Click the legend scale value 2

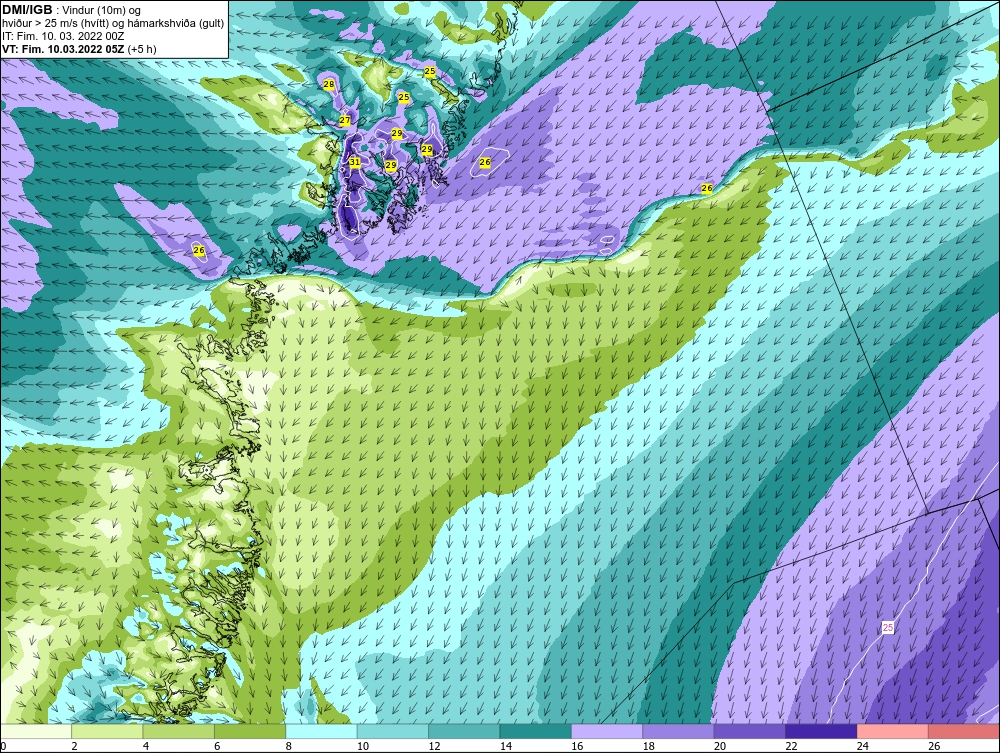[75, 746]
